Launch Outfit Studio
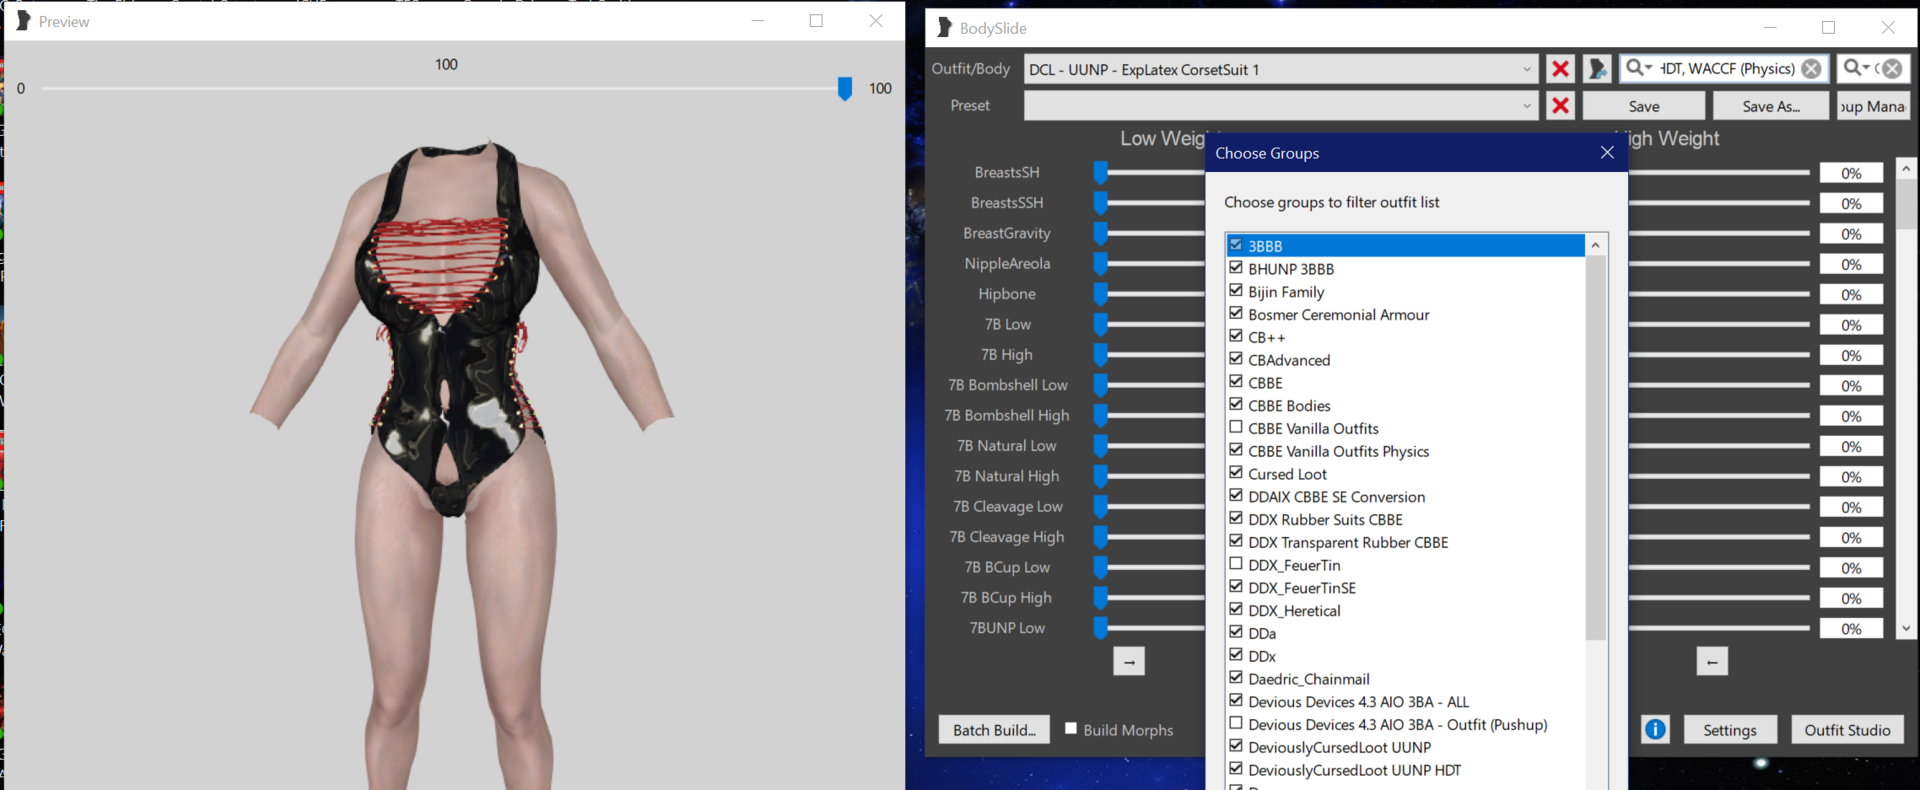The image size is (1920, 790). tap(1847, 729)
